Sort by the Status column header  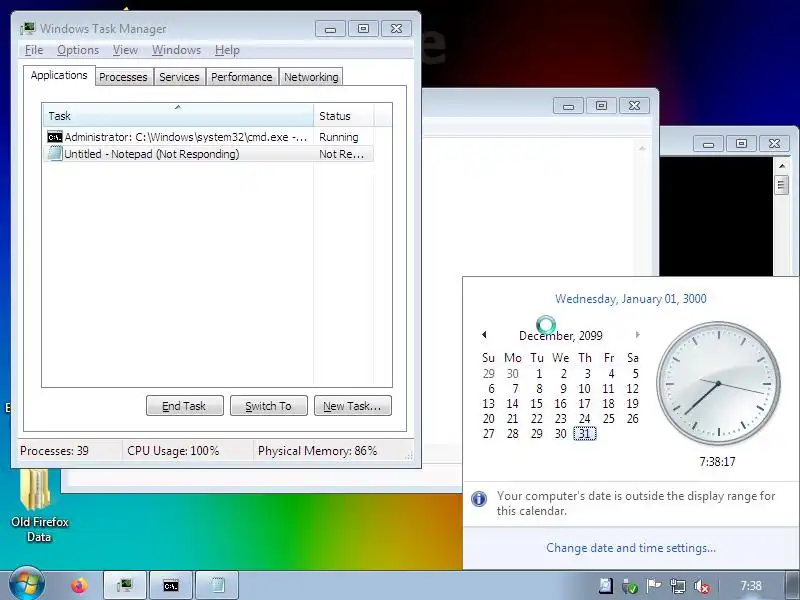pos(343,115)
